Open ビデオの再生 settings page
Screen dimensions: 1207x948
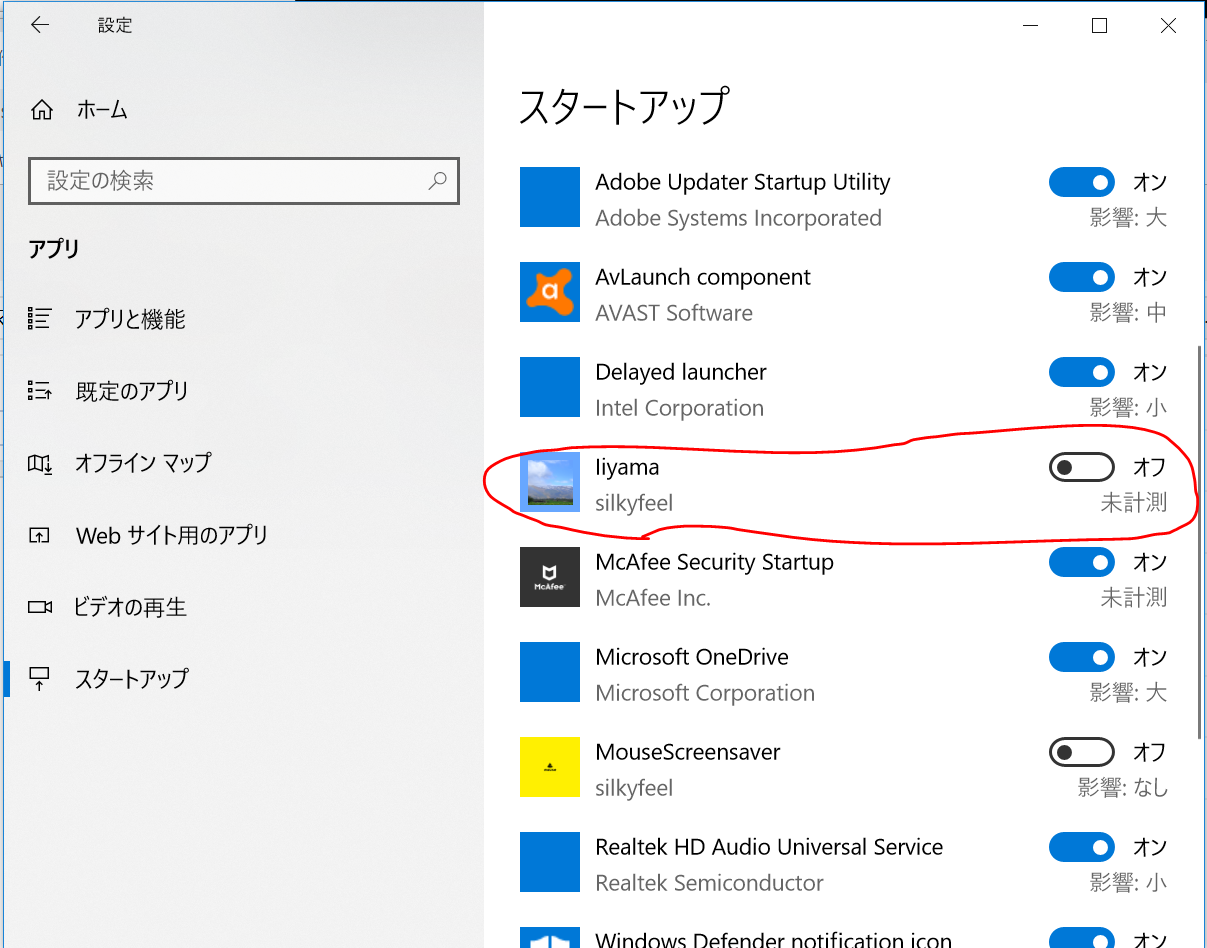point(130,607)
